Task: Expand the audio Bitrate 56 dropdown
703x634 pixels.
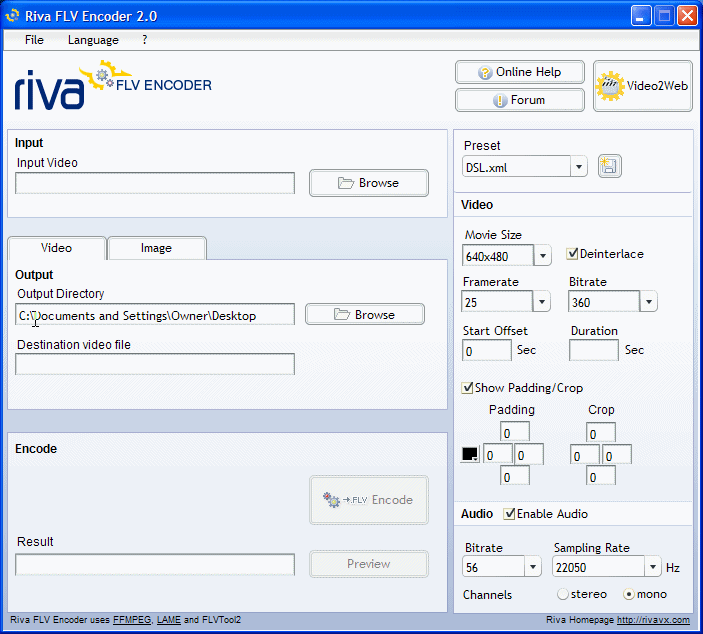Action: coord(533,566)
